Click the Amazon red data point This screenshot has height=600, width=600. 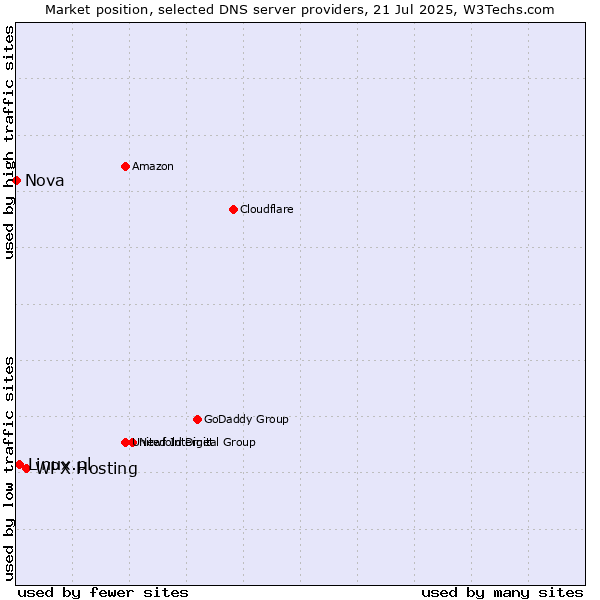click(x=125, y=166)
